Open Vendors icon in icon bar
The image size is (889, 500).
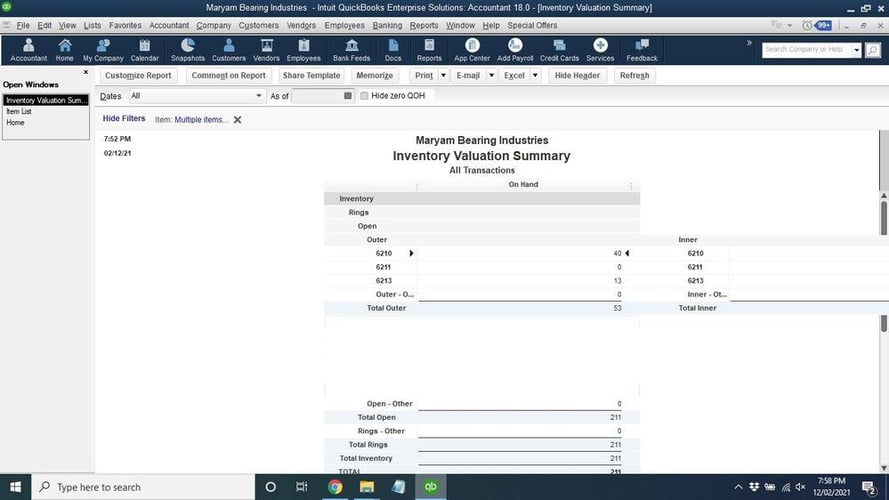266,50
